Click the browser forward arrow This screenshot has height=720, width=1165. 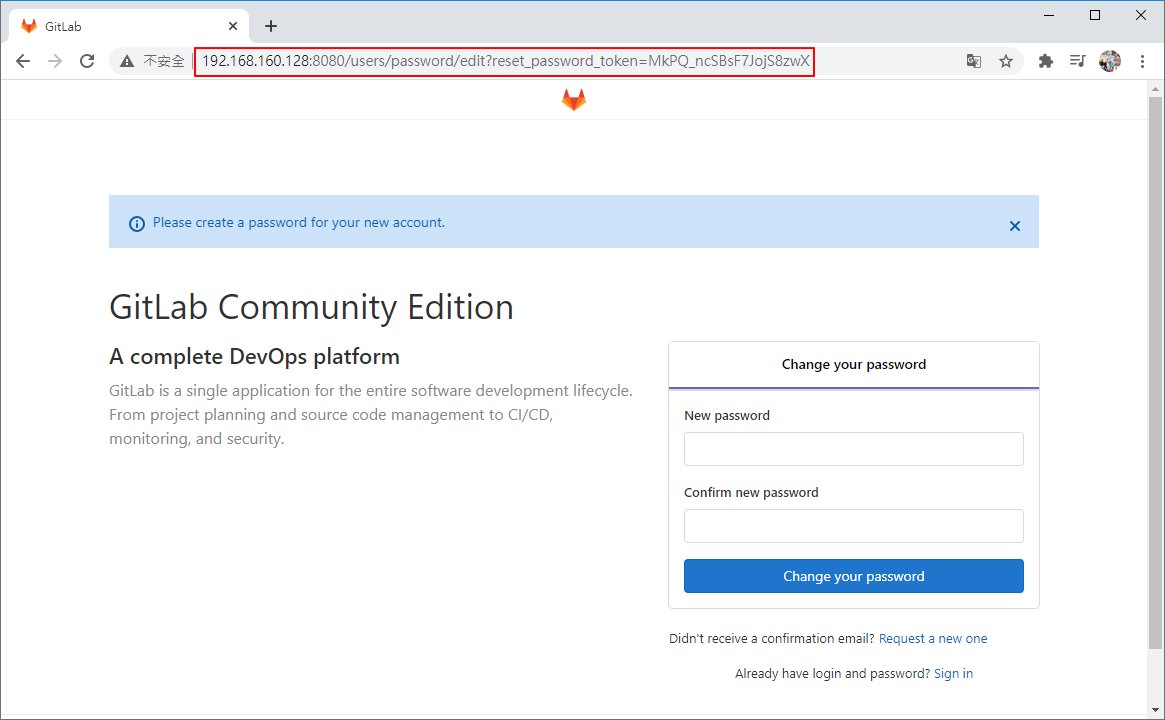tap(55, 61)
